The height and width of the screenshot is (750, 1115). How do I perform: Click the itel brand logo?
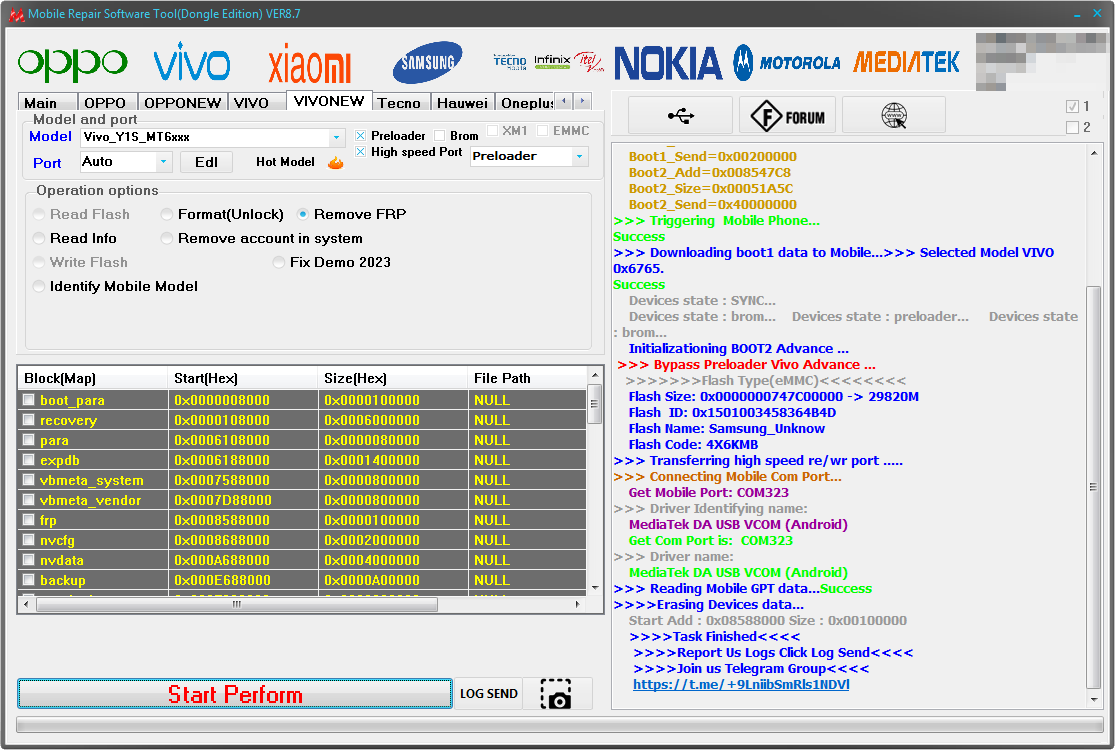(x=589, y=62)
